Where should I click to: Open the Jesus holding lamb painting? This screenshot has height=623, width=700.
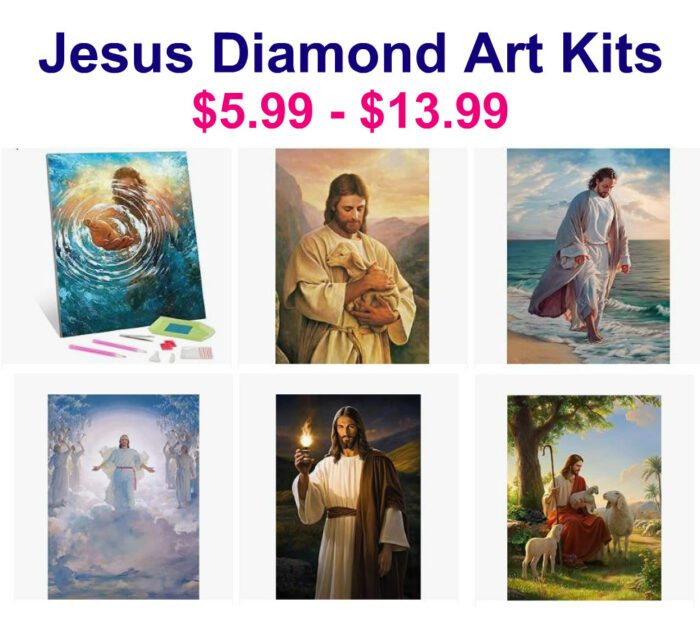(352, 256)
